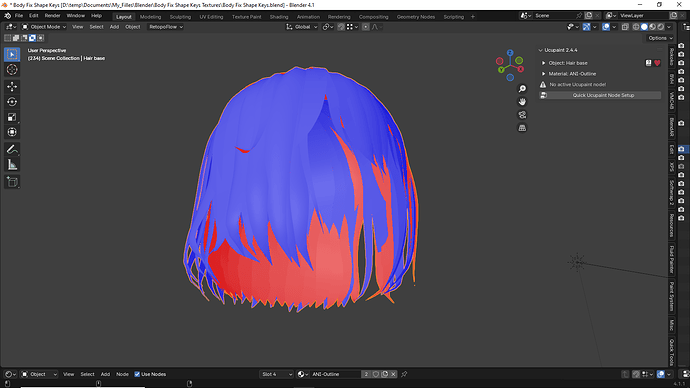This screenshot has width=690, height=388.
Task: Open the viewport Options button
Action: [660, 38]
